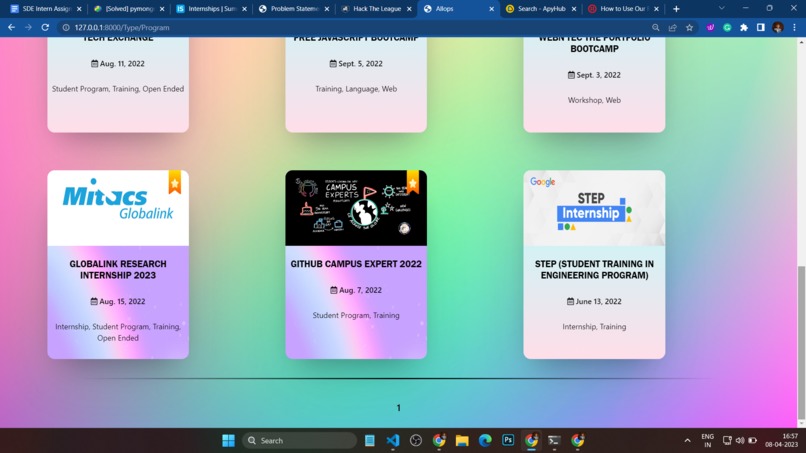Open the Chrome three-dot menu

click(794, 28)
